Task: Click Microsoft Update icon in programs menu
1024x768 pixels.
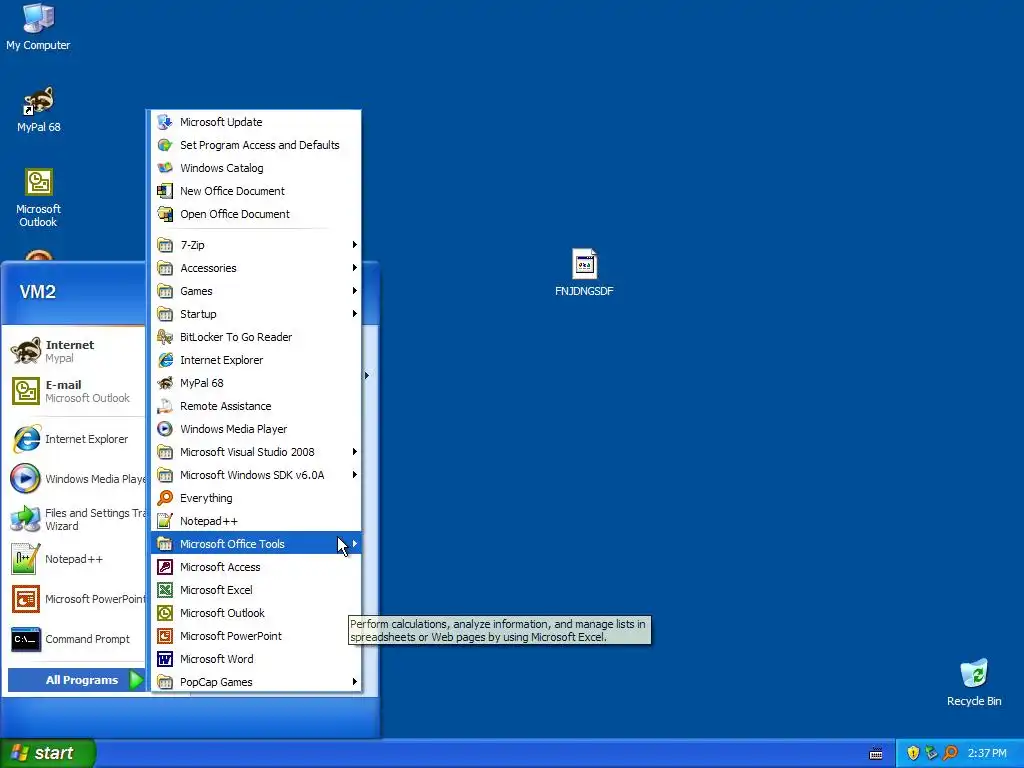Action: click(x=165, y=122)
